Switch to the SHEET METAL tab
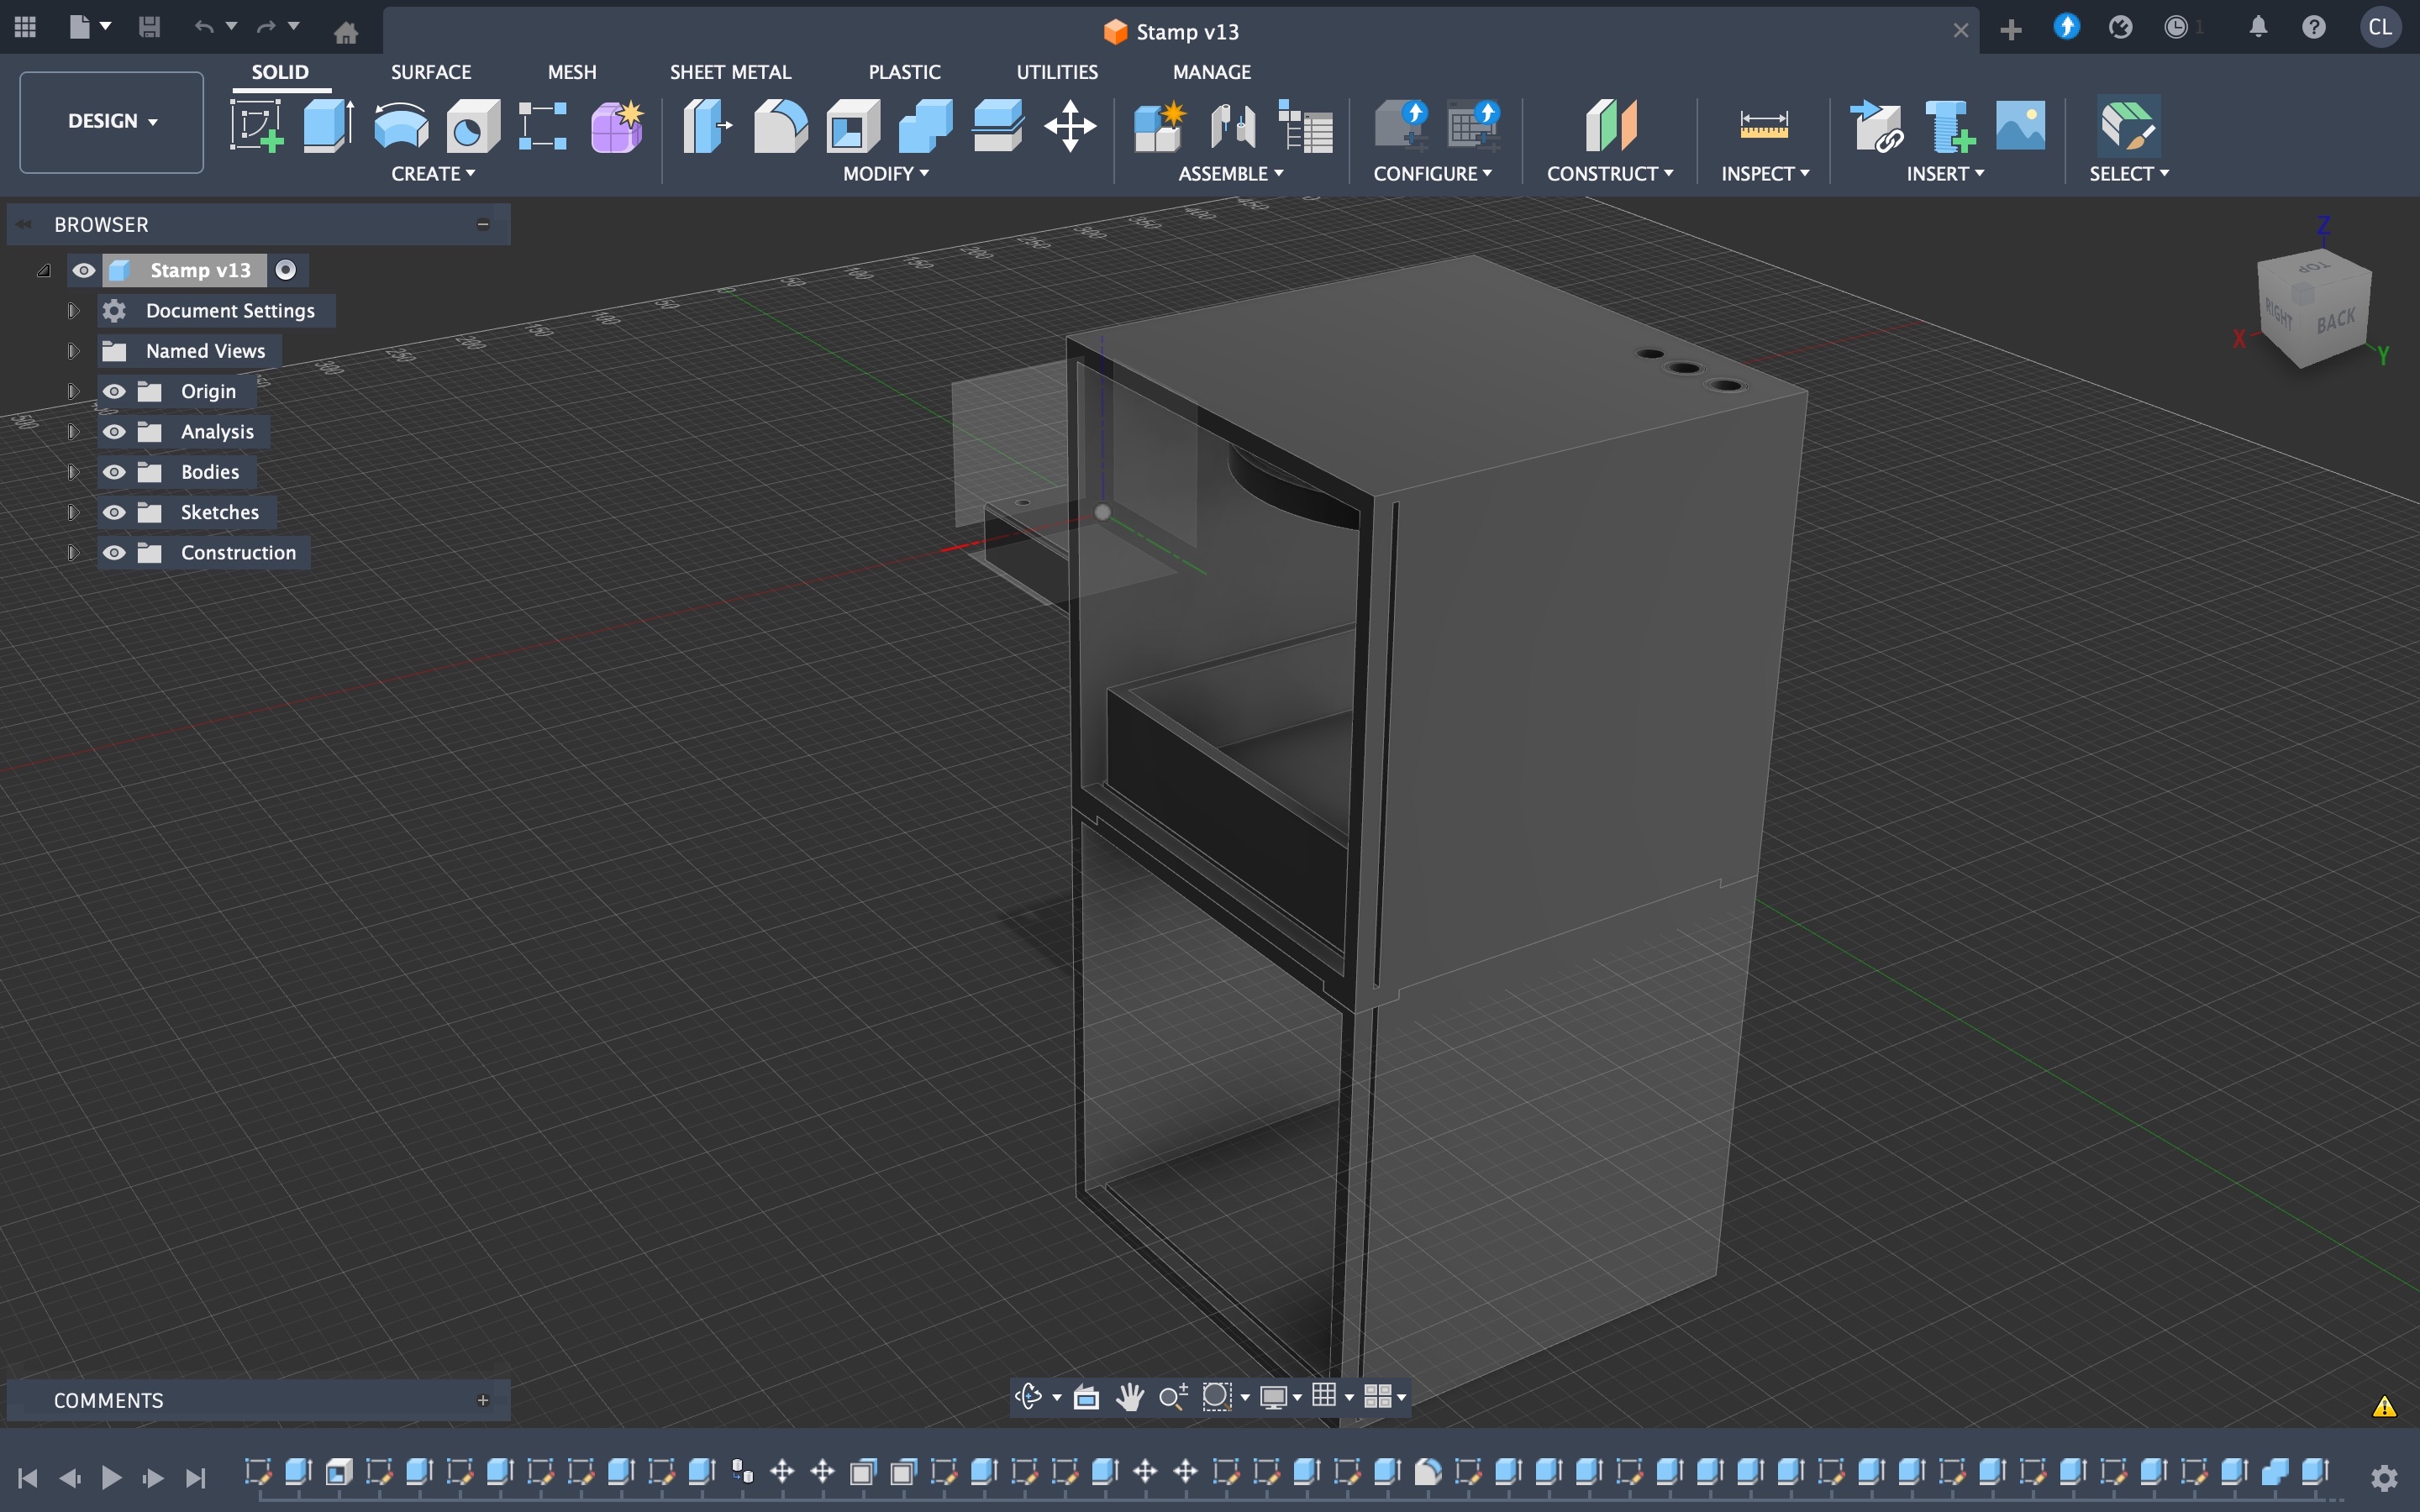 click(x=730, y=72)
